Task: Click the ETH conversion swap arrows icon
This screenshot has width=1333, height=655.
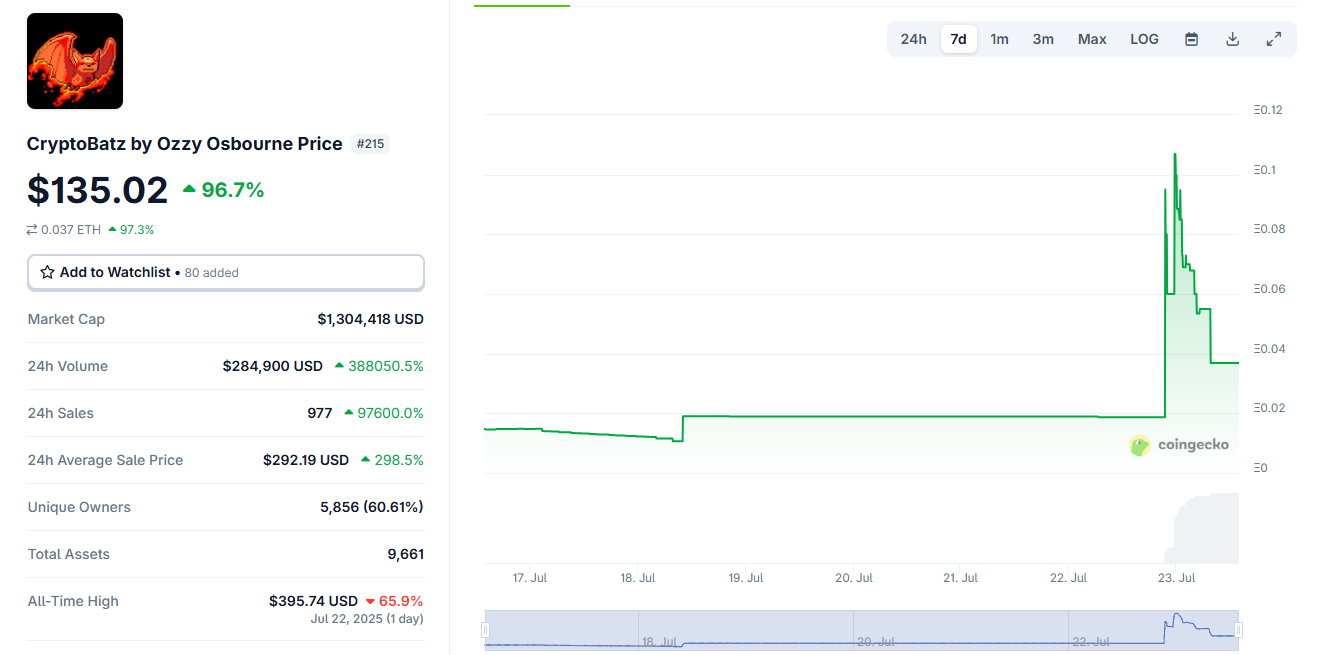Action: pyautogui.click(x=32, y=230)
